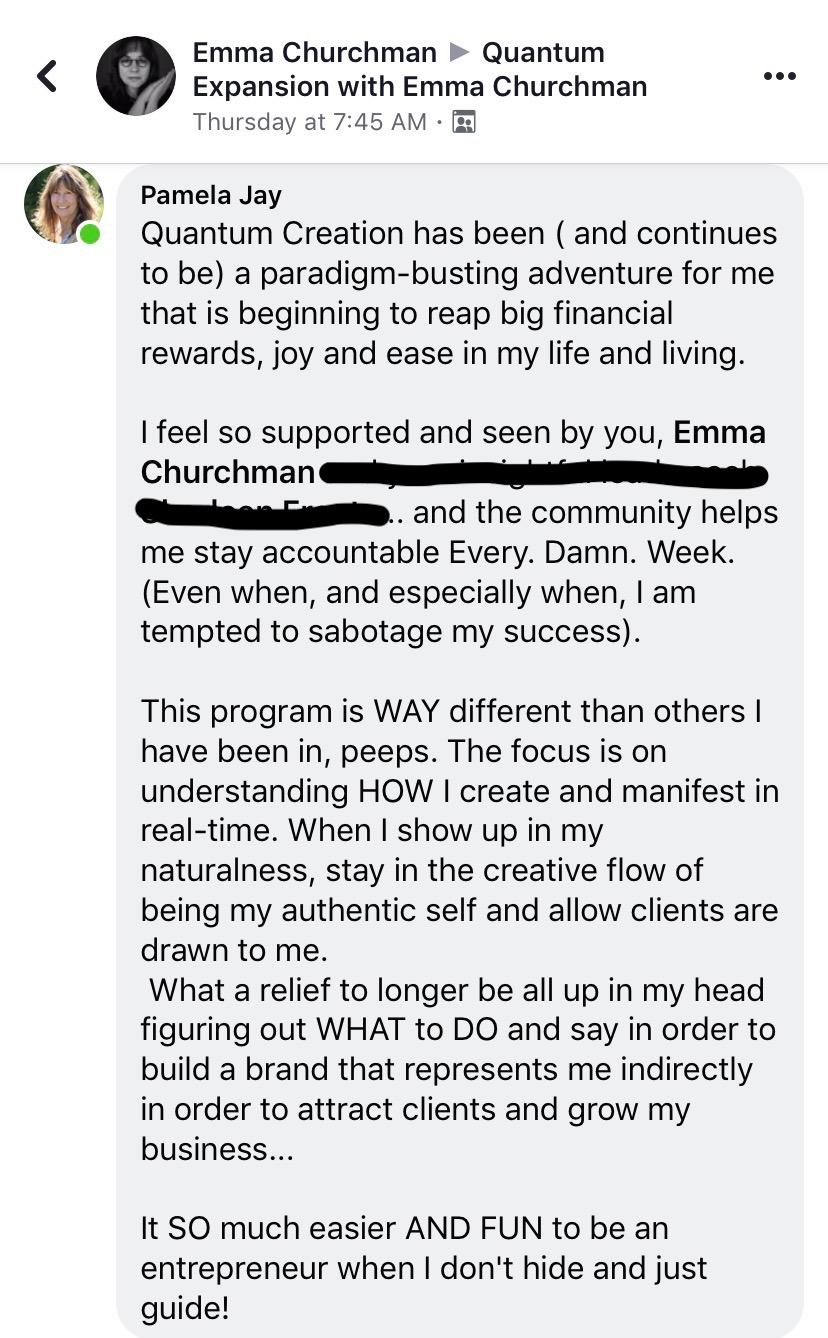Image resolution: width=828 pixels, height=1338 pixels.
Task: Tap the green online status dot
Action: tap(91, 235)
